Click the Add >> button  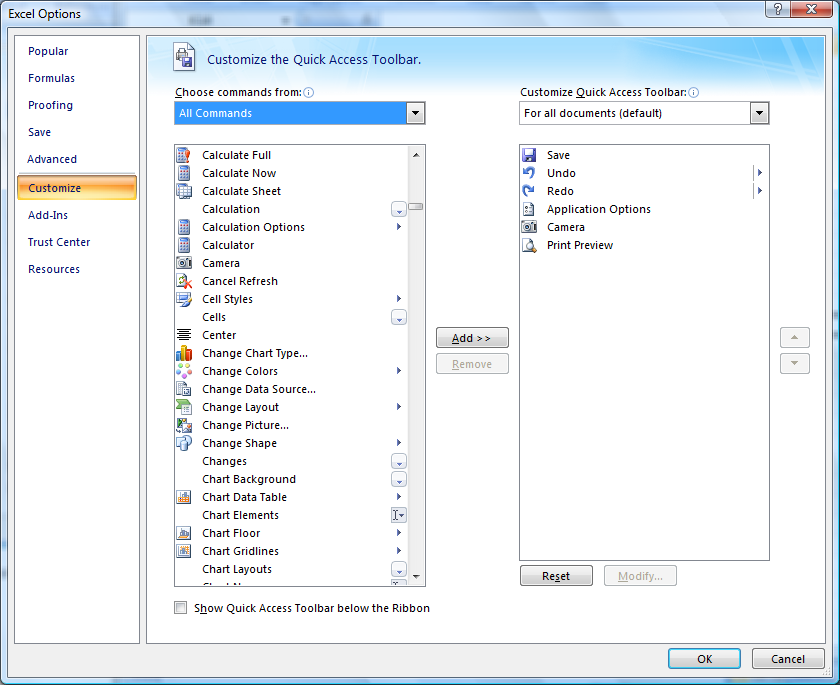(472, 338)
